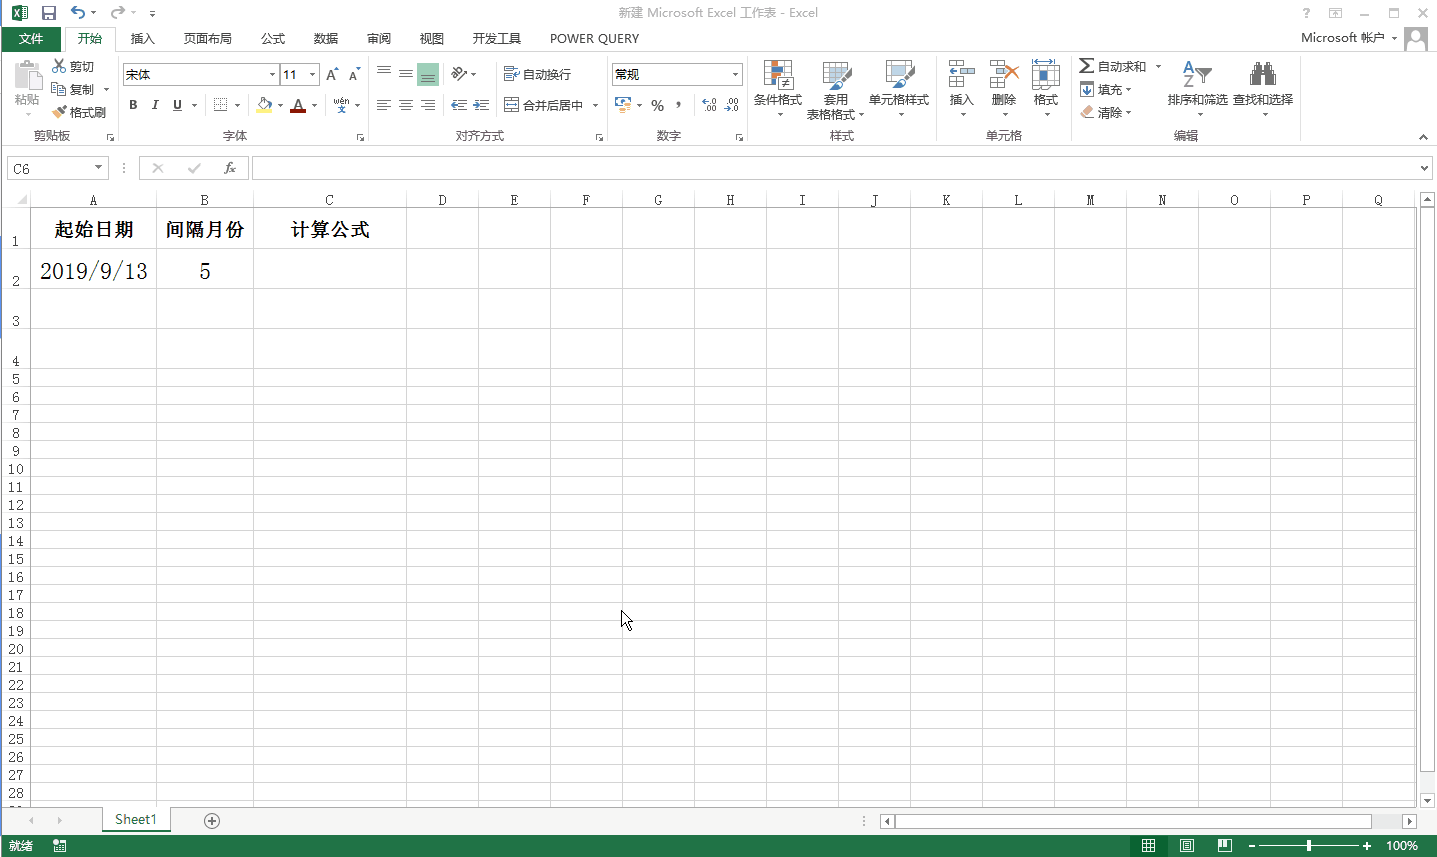Open the 宋体 font name dropdown

[x=272, y=74]
